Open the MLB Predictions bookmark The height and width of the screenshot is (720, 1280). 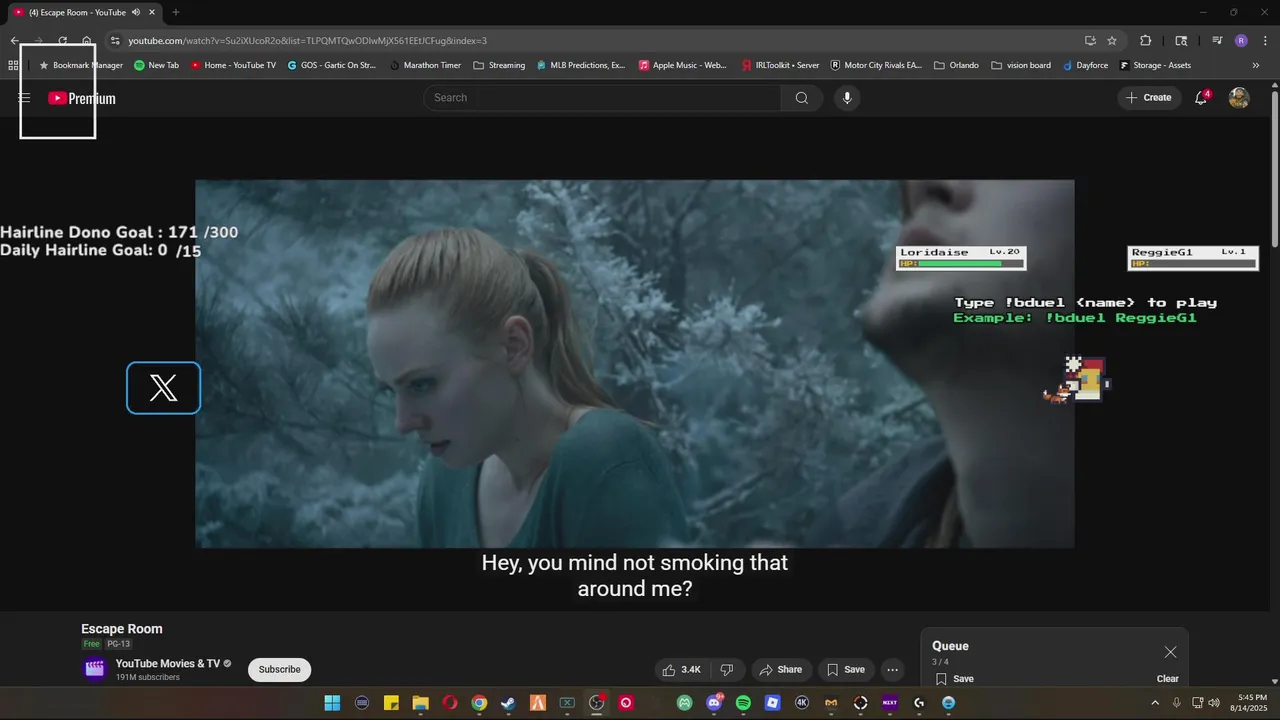(580, 65)
